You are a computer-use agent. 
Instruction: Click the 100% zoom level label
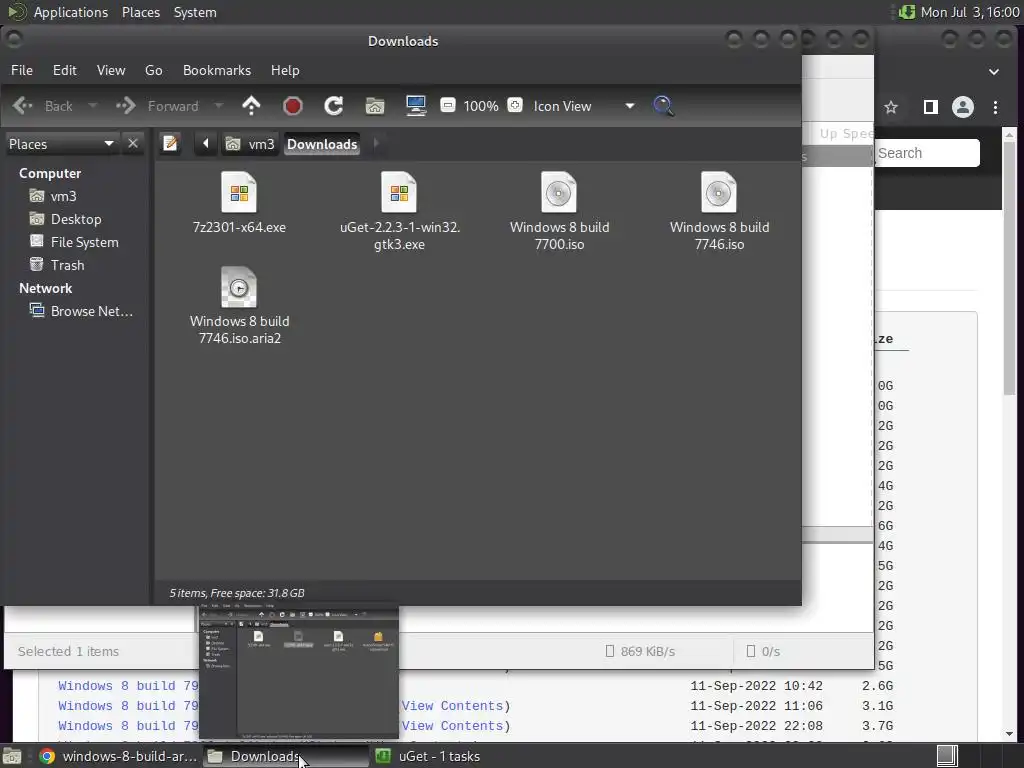(x=481, y=106)
